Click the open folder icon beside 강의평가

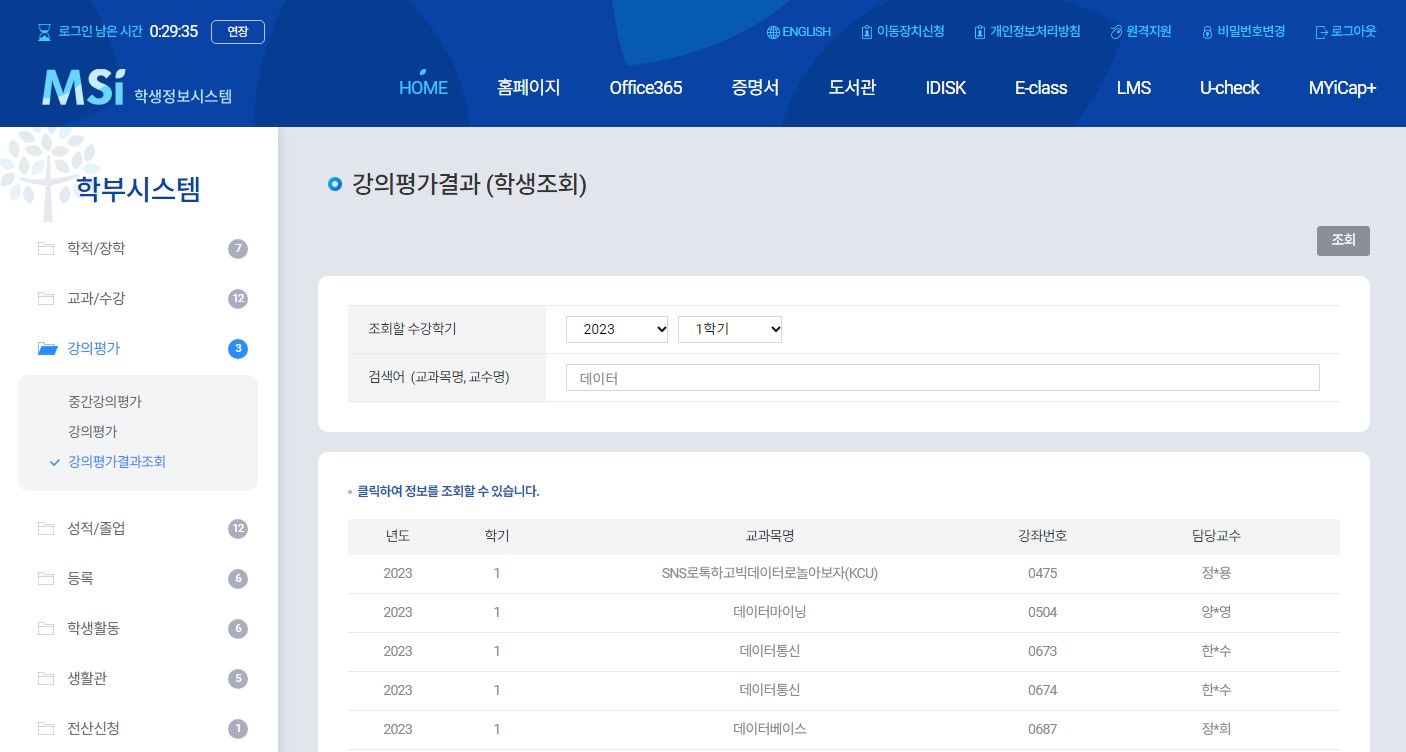click(x=47, y=348)
